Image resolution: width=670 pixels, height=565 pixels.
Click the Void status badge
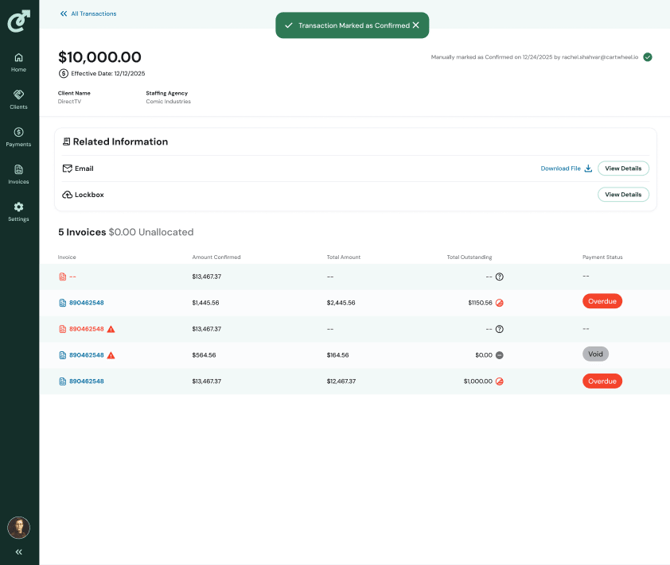(x=595, y=354)
